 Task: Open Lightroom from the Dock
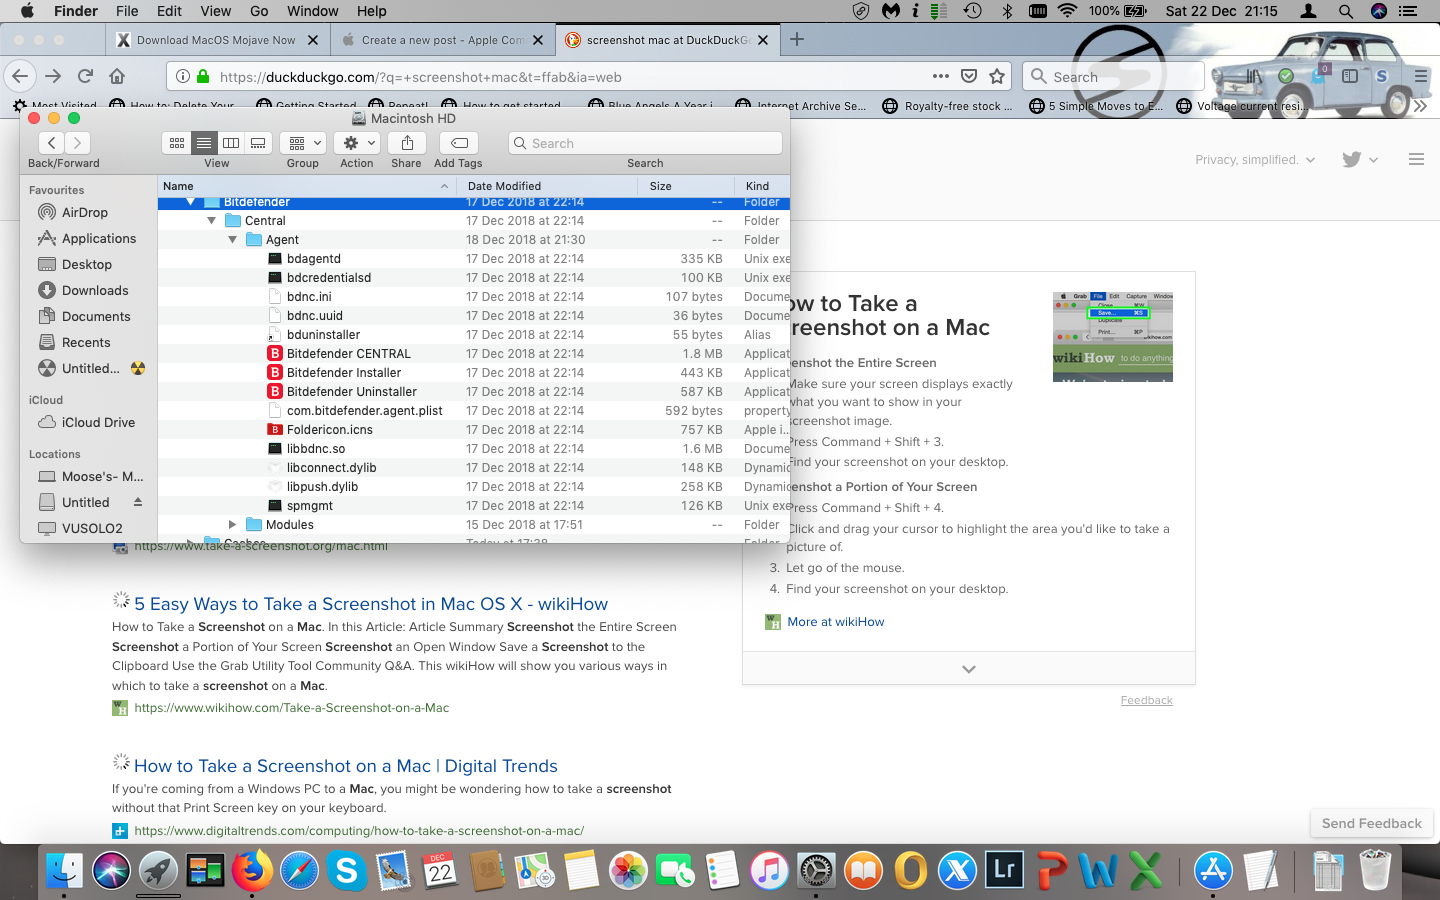click(1004, 870)
